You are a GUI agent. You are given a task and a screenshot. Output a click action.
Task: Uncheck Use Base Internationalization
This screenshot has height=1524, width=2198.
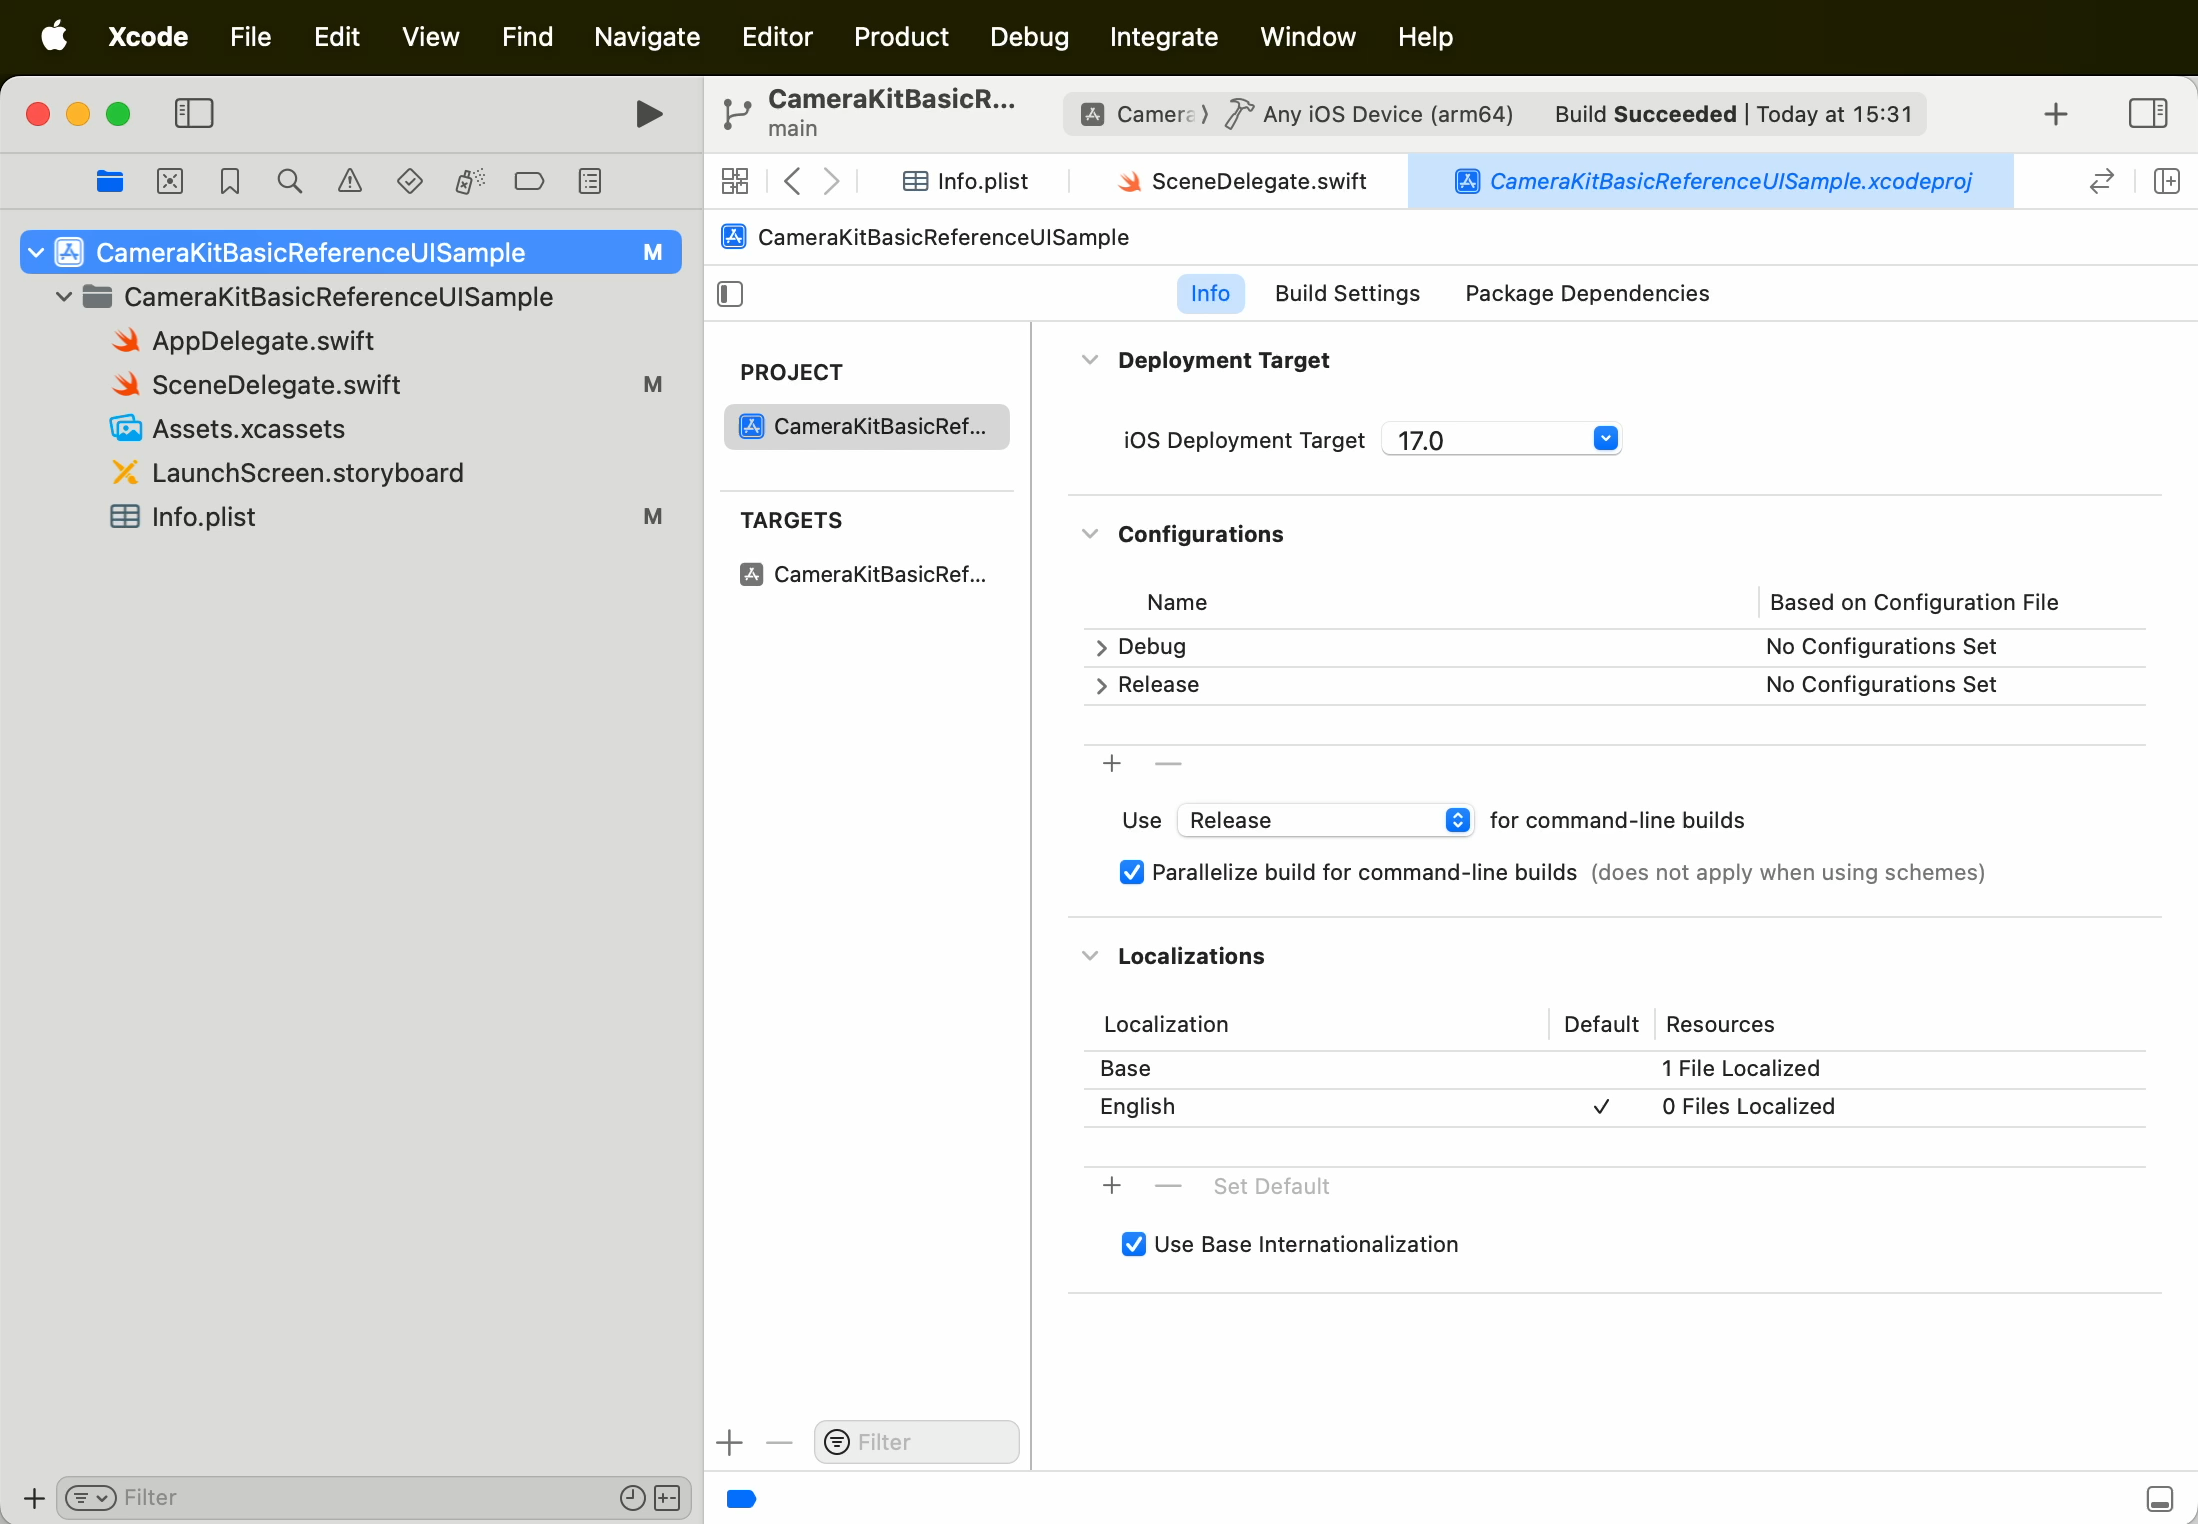click(x=1133, y=1244)
